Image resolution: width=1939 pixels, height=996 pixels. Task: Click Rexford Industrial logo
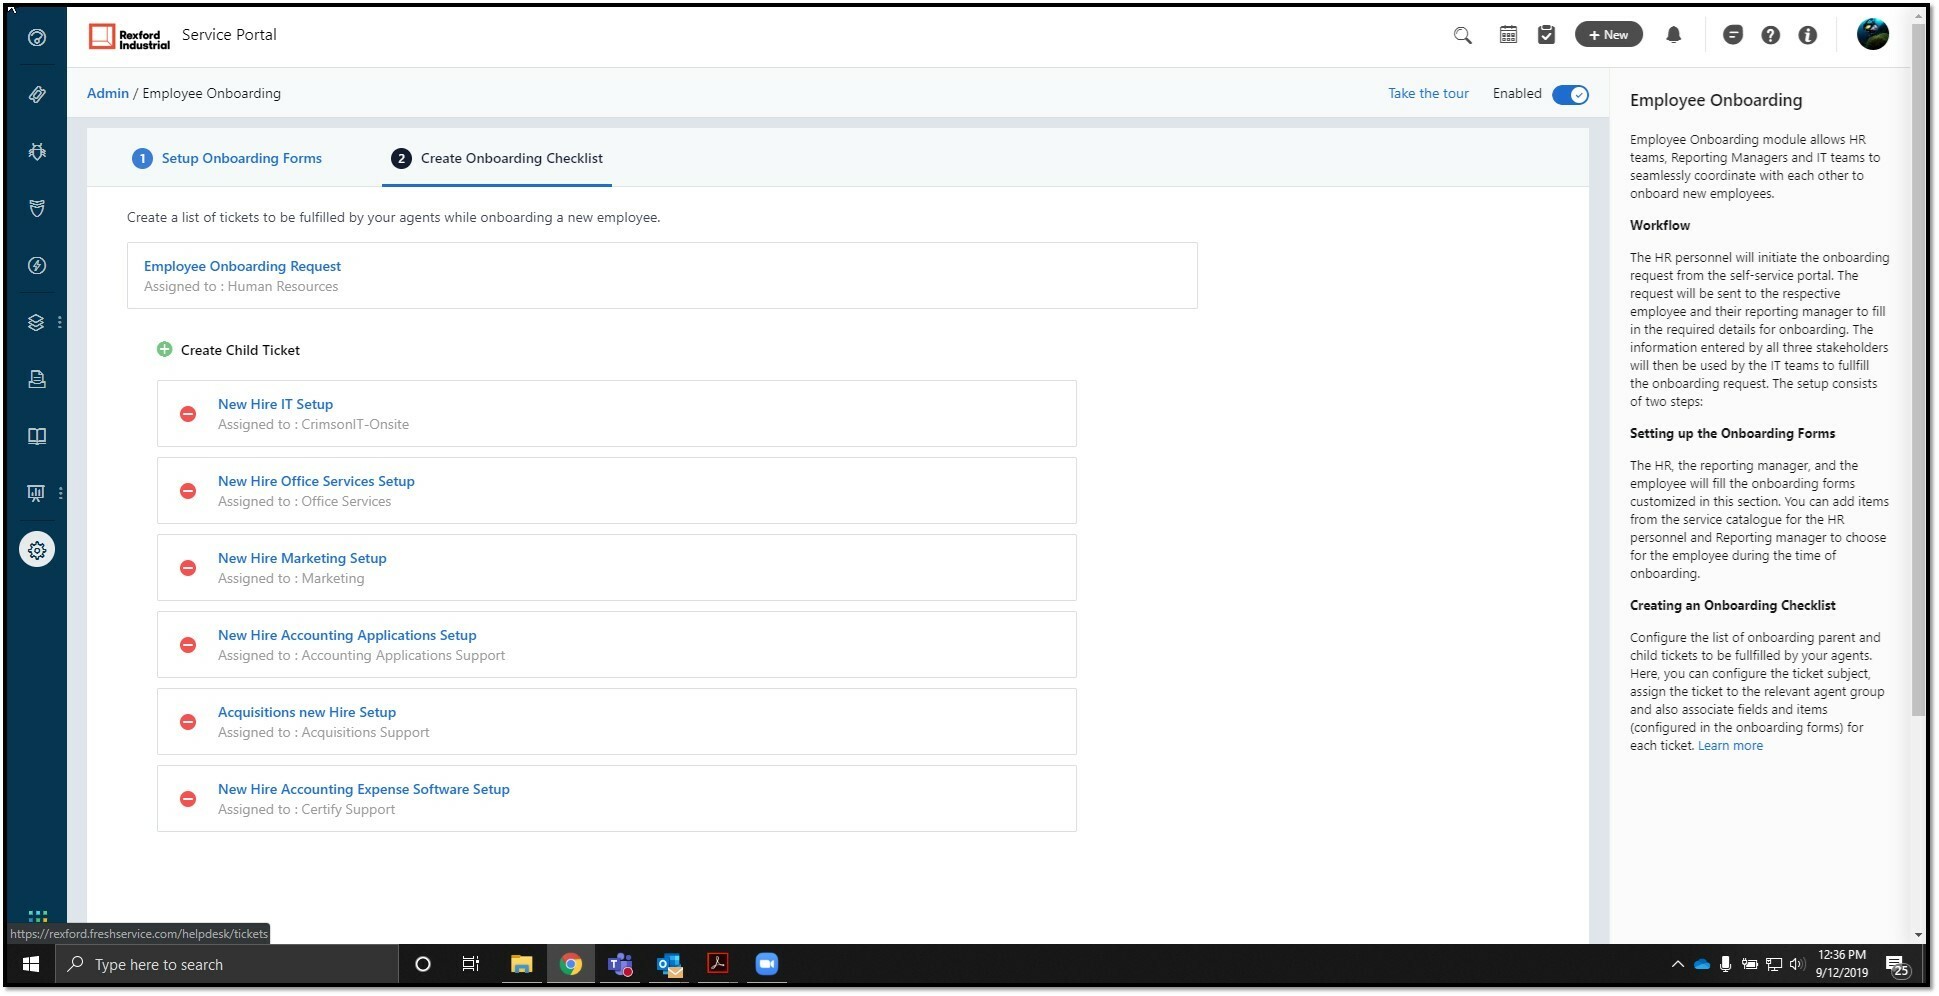pyautogui.click(x=129, y=37)
